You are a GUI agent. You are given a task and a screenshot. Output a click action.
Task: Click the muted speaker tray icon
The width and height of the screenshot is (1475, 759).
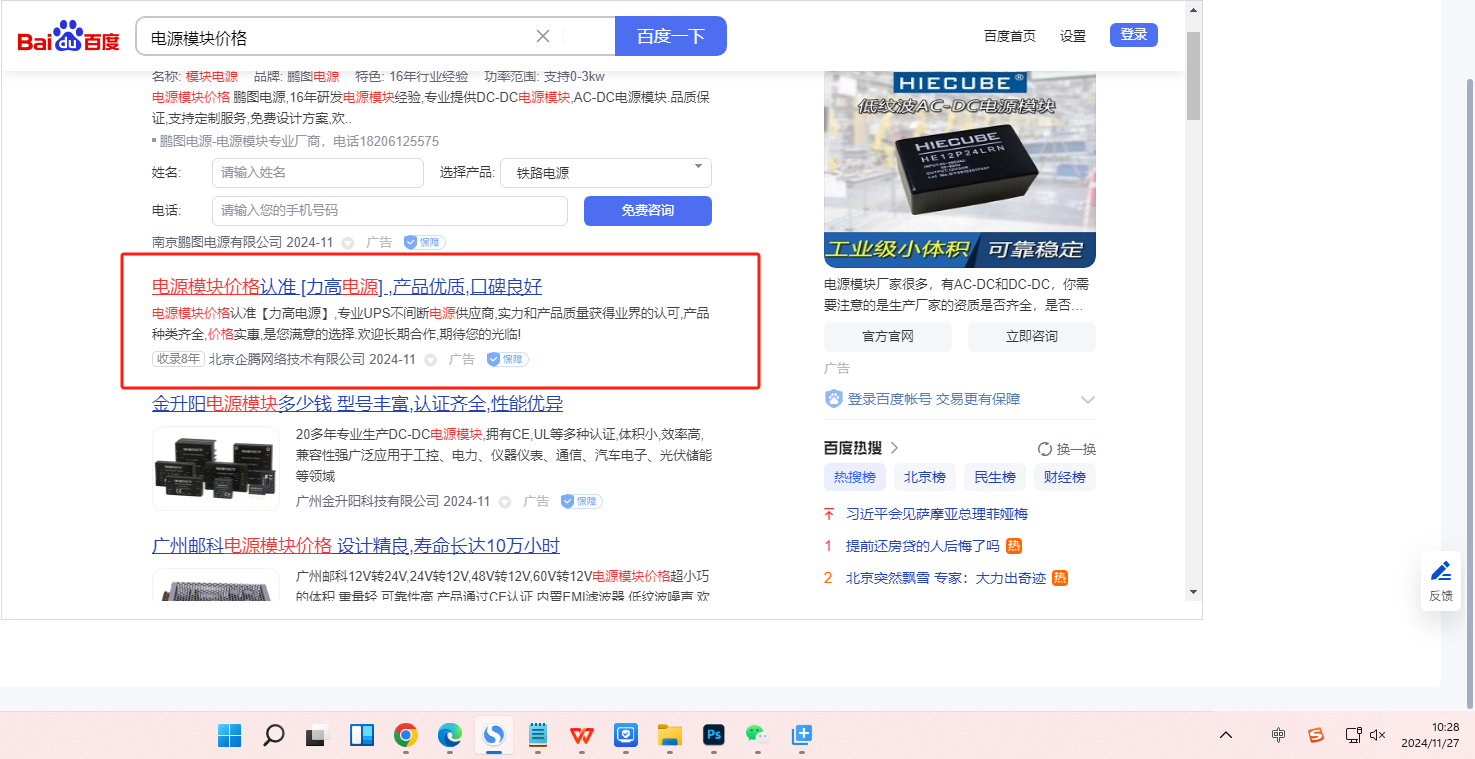point(1378,735)
